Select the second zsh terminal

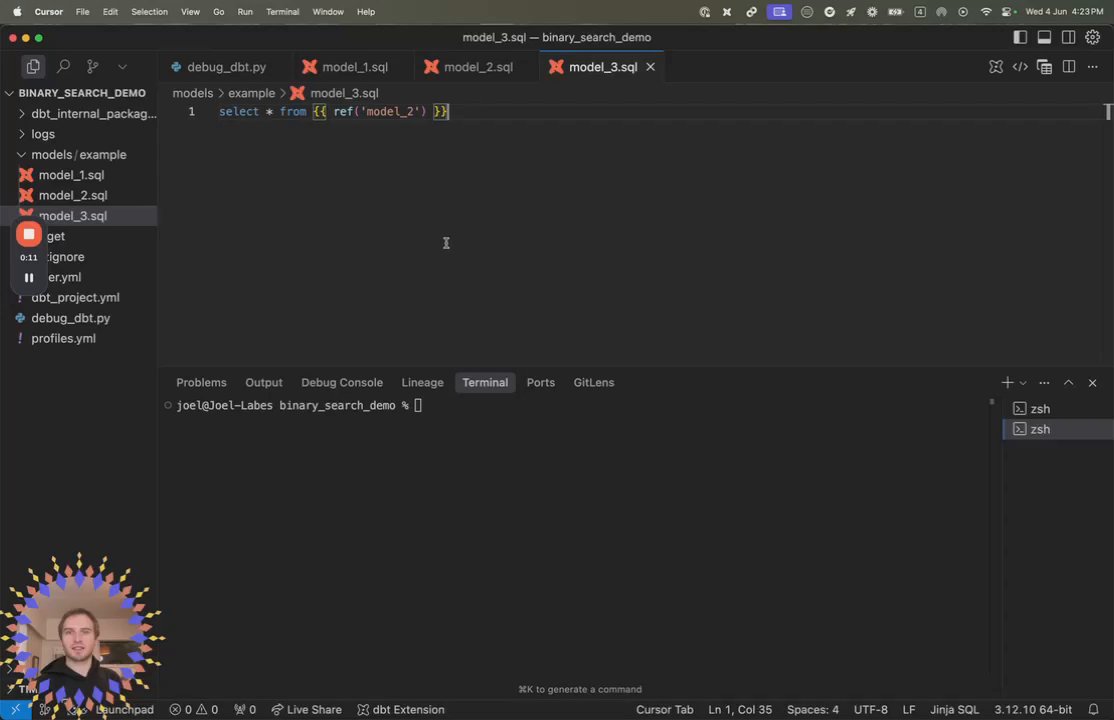pos(1058,429)
